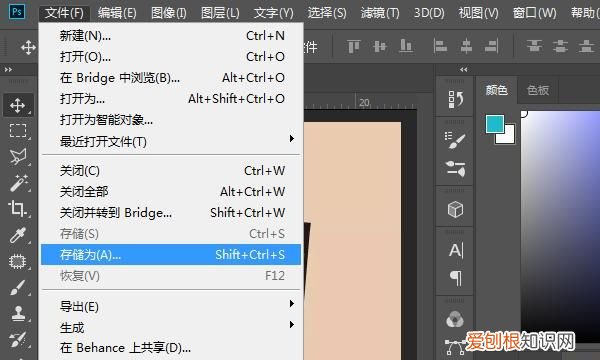Choose 关闭全部 menu entry
600x360 pixels.
point(171,192)
